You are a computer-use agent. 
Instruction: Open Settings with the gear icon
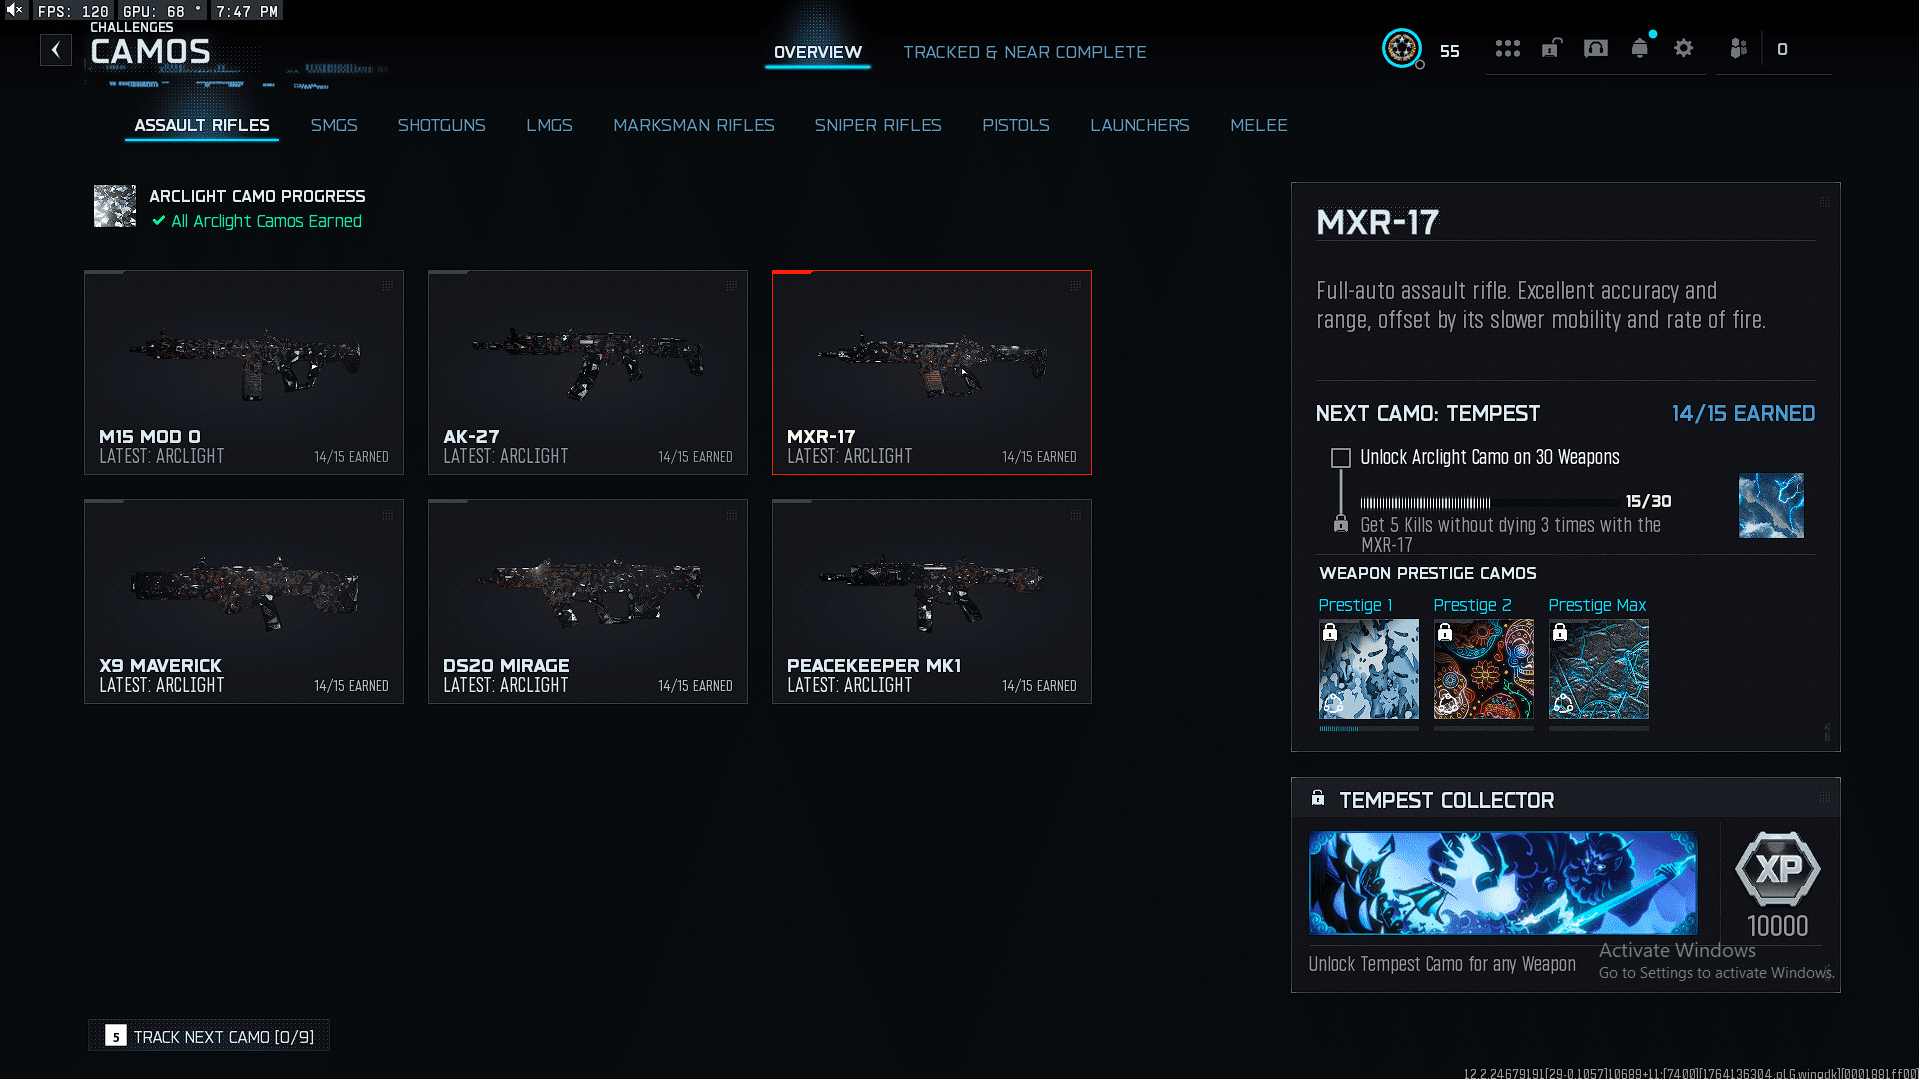[1684, 47]
